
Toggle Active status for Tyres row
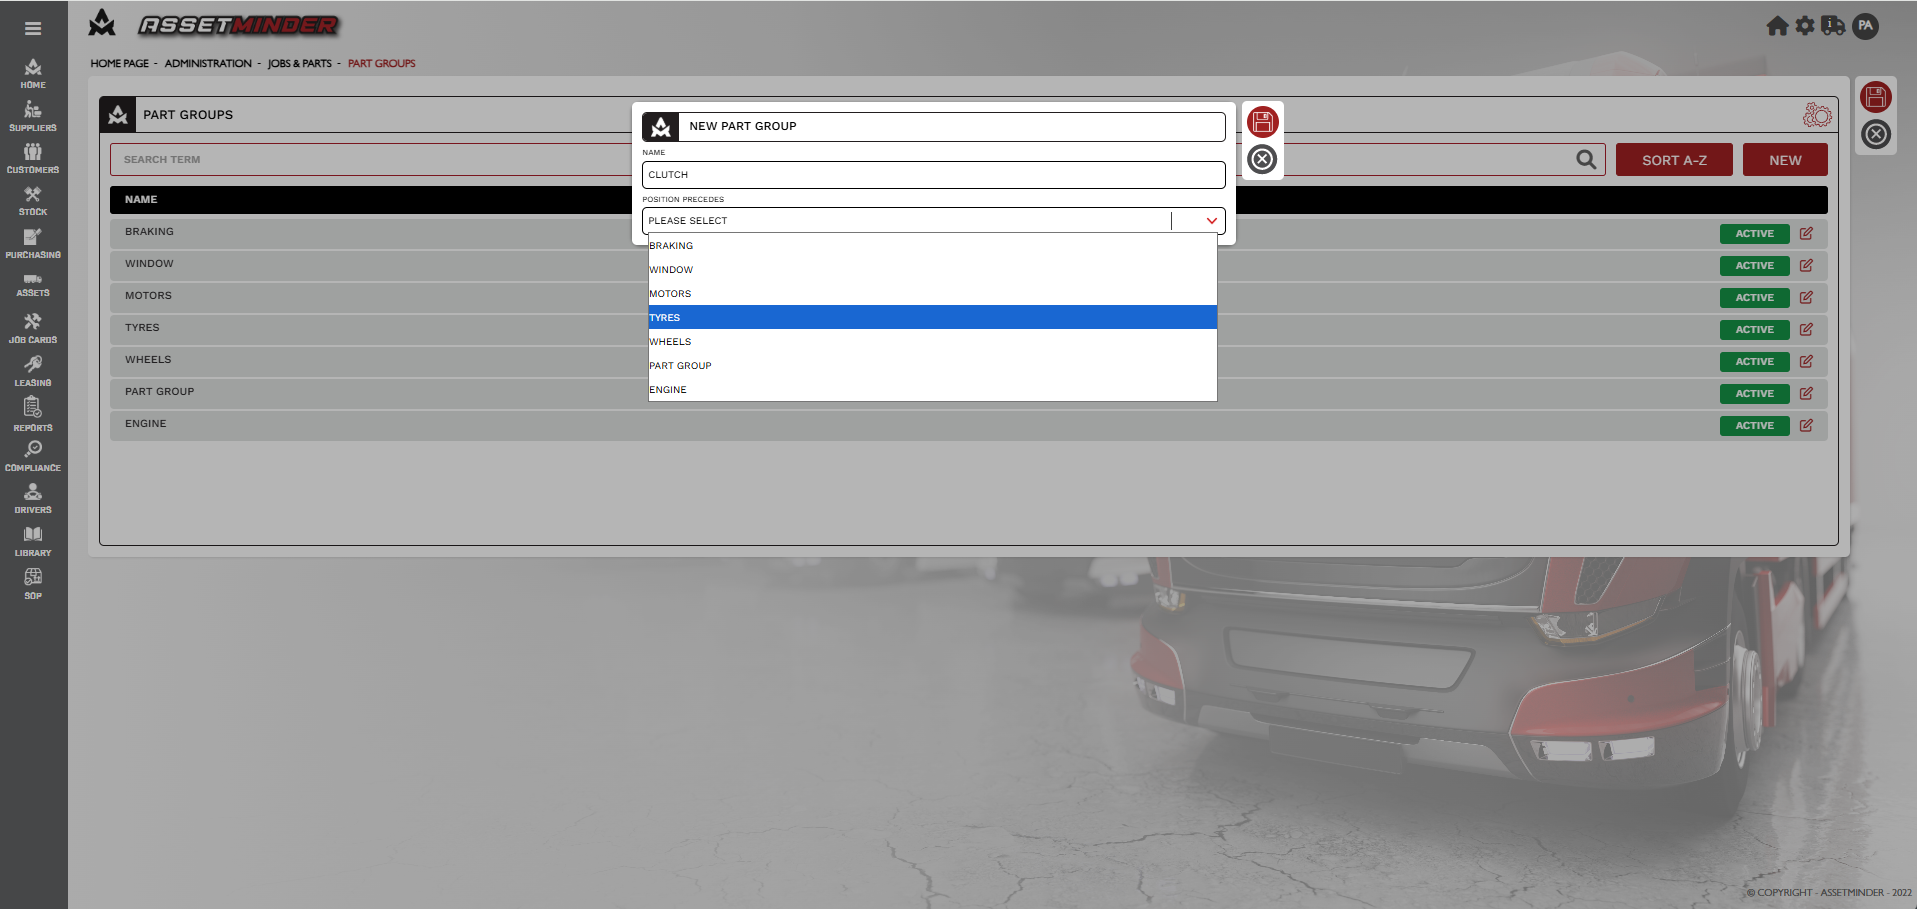pos(1754,330)
